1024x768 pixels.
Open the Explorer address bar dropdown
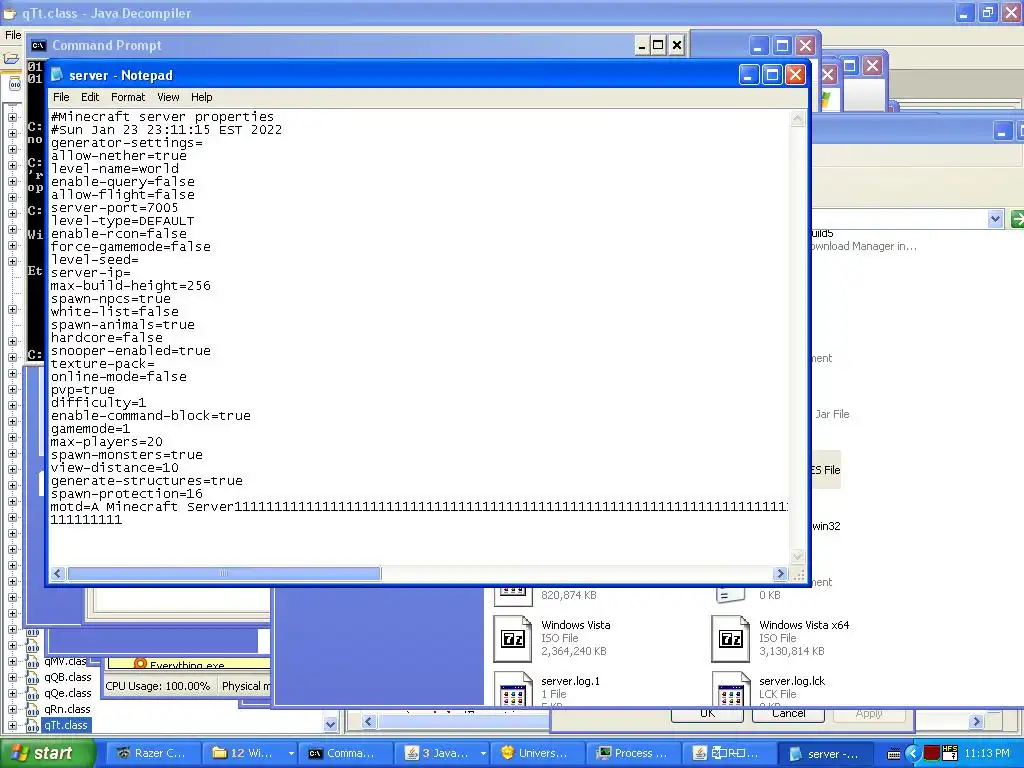[x=995, y=219]
